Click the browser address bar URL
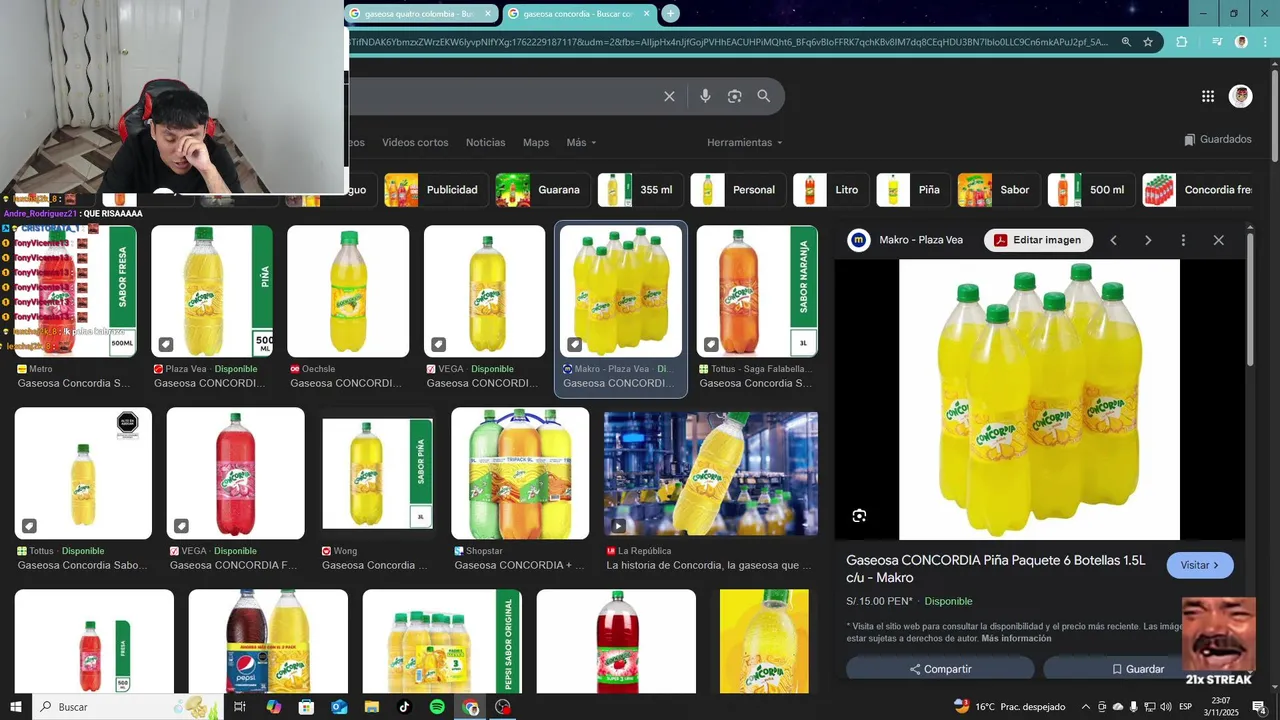Image resolution: width=1280 pixels, height=720 pixels. click(x=729, y=42)
